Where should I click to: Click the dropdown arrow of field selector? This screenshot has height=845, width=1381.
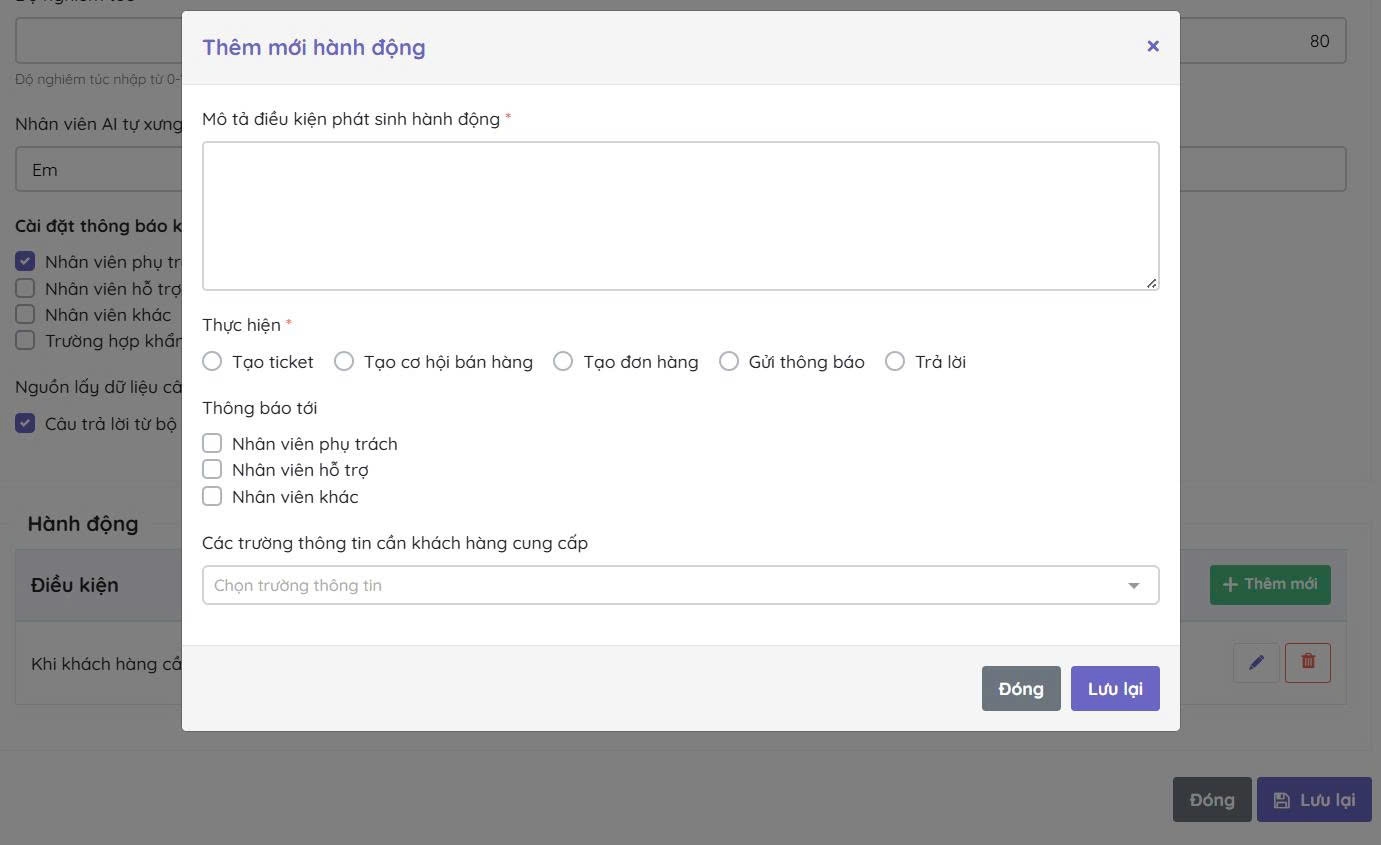pyautogui.click(x=1134, y=586)
